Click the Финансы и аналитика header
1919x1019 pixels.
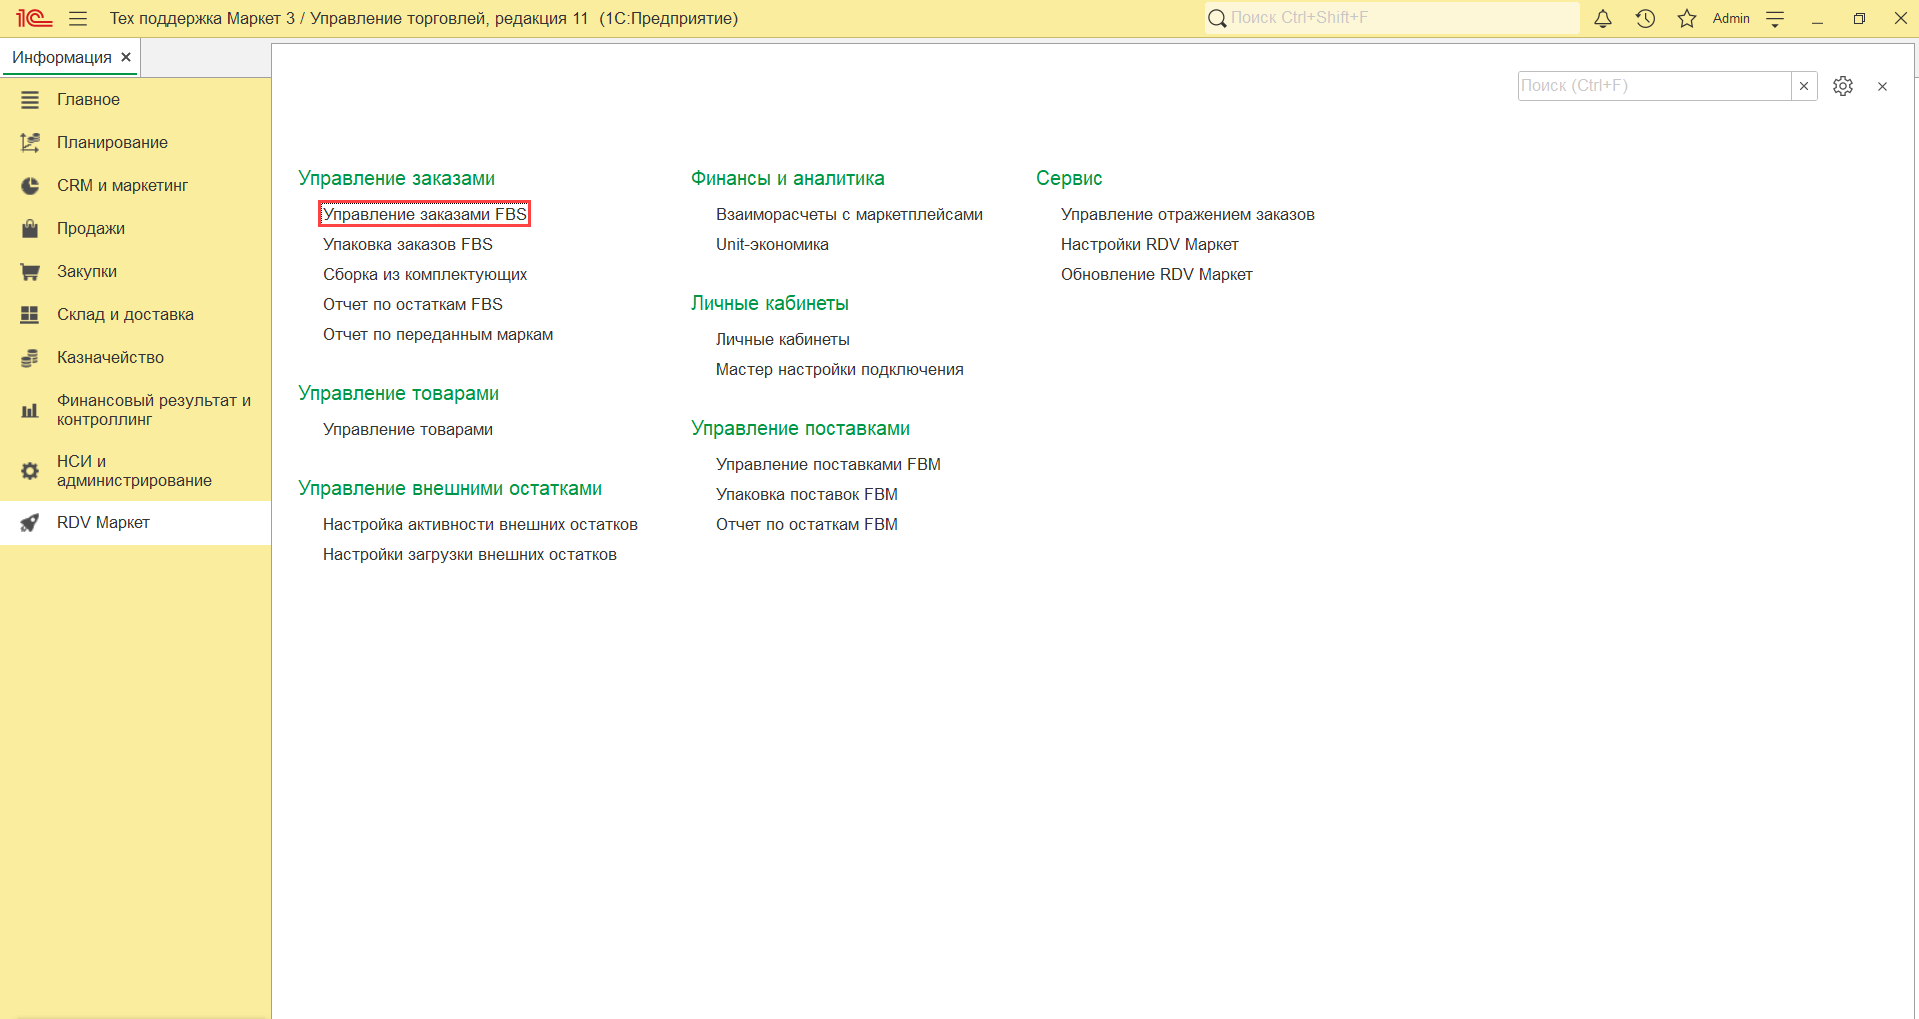tap(788, 178)
